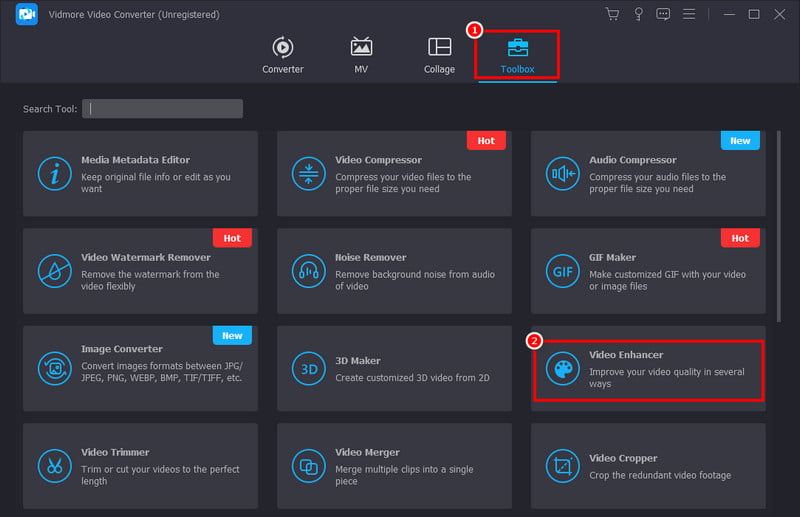This screenshot has width=800, height=517.
Task: Click the Video Cropper crop icon
Action: pyautogui.click(x=563, y=466)
